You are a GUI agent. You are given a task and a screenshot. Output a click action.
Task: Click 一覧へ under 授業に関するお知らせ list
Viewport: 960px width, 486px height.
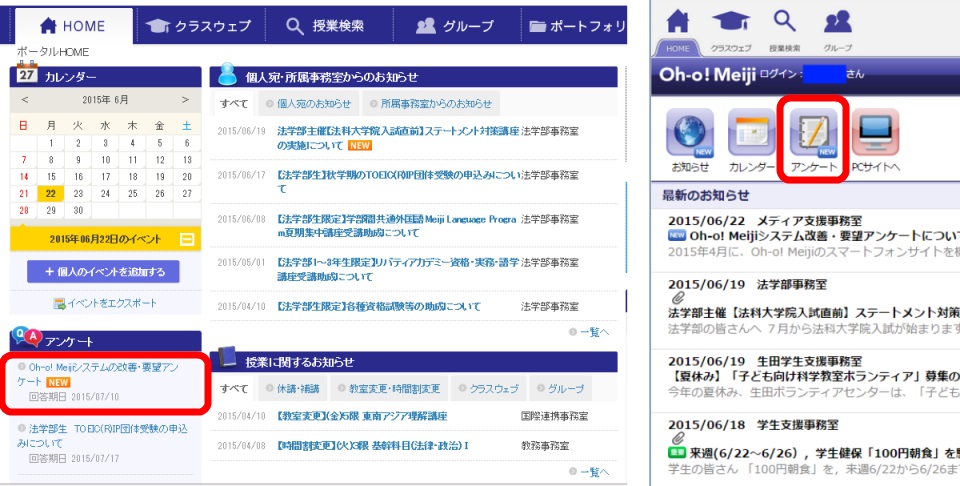[x=589, y=472]
